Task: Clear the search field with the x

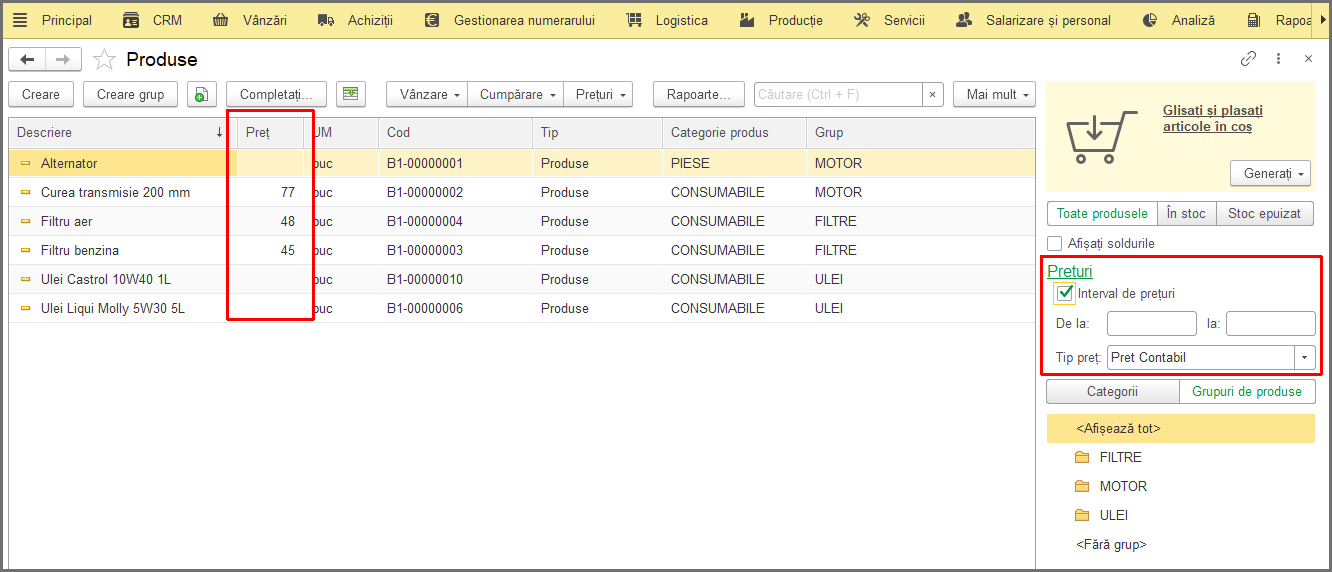Action: [932, 94]
